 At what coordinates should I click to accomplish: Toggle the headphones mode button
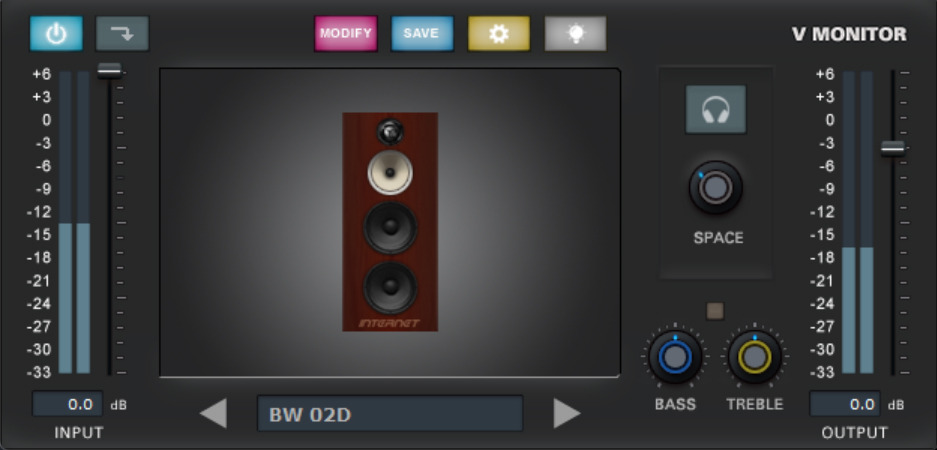click(716, 109)
